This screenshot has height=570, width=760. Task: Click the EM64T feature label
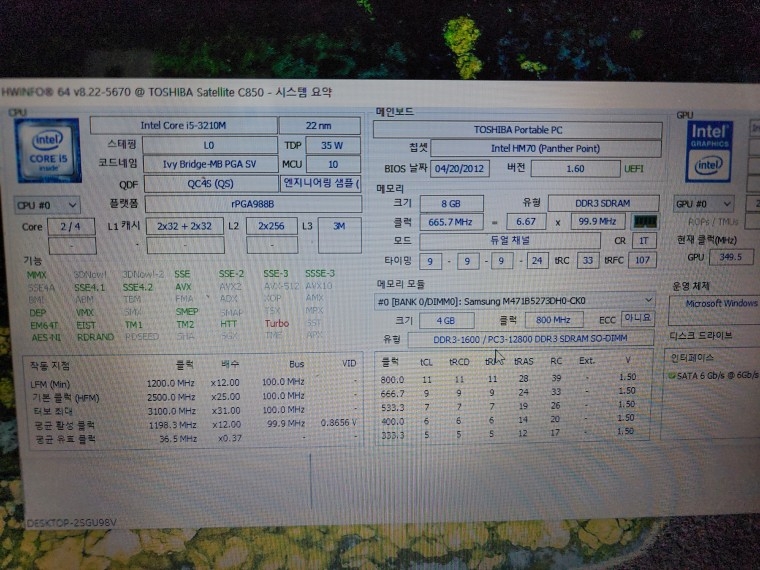click(44, 326)
